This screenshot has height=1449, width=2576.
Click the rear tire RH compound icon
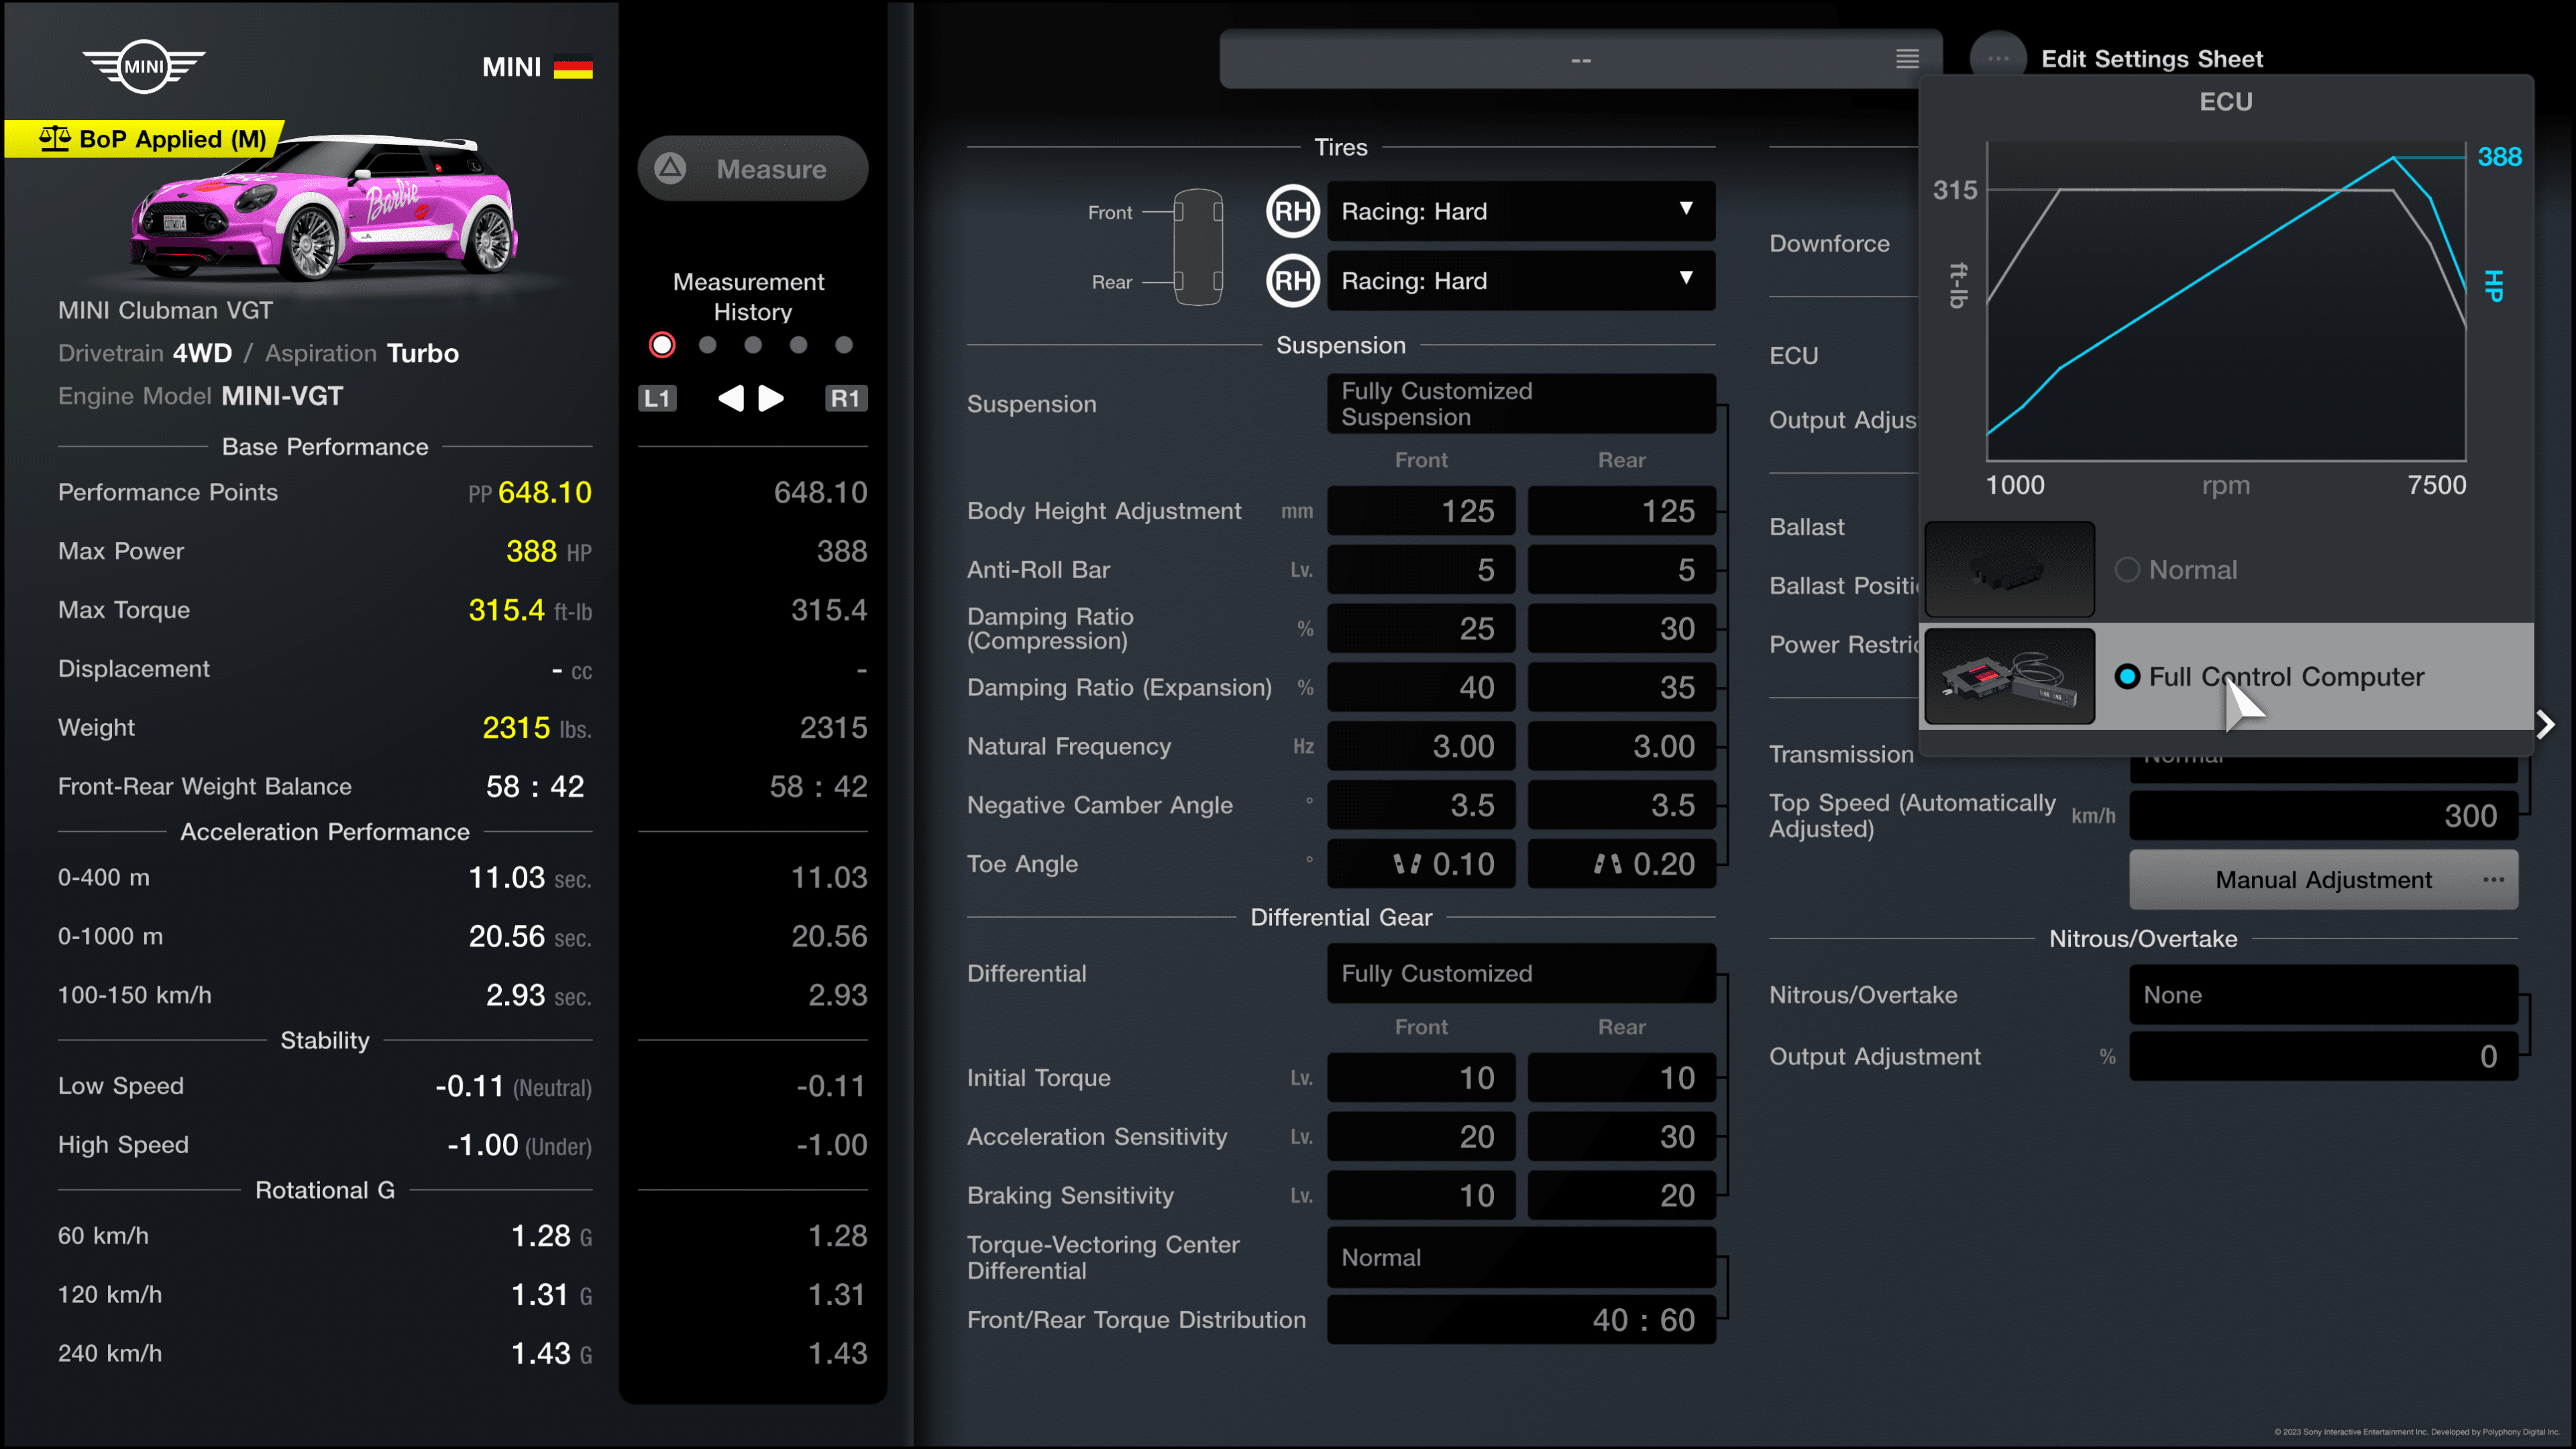pyautogui.click(x=1292, y=281)
